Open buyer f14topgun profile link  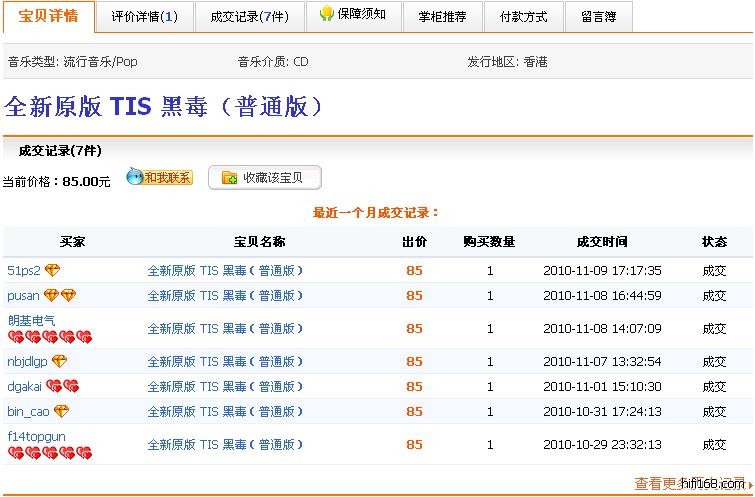(x=36, y=436)
